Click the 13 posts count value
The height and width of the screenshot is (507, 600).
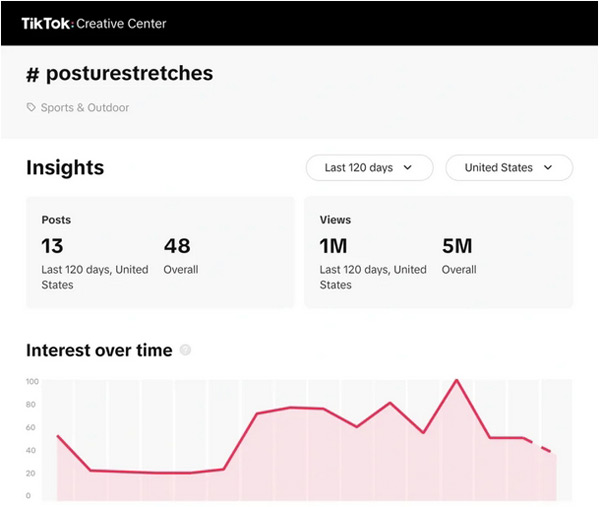point(52,246)
